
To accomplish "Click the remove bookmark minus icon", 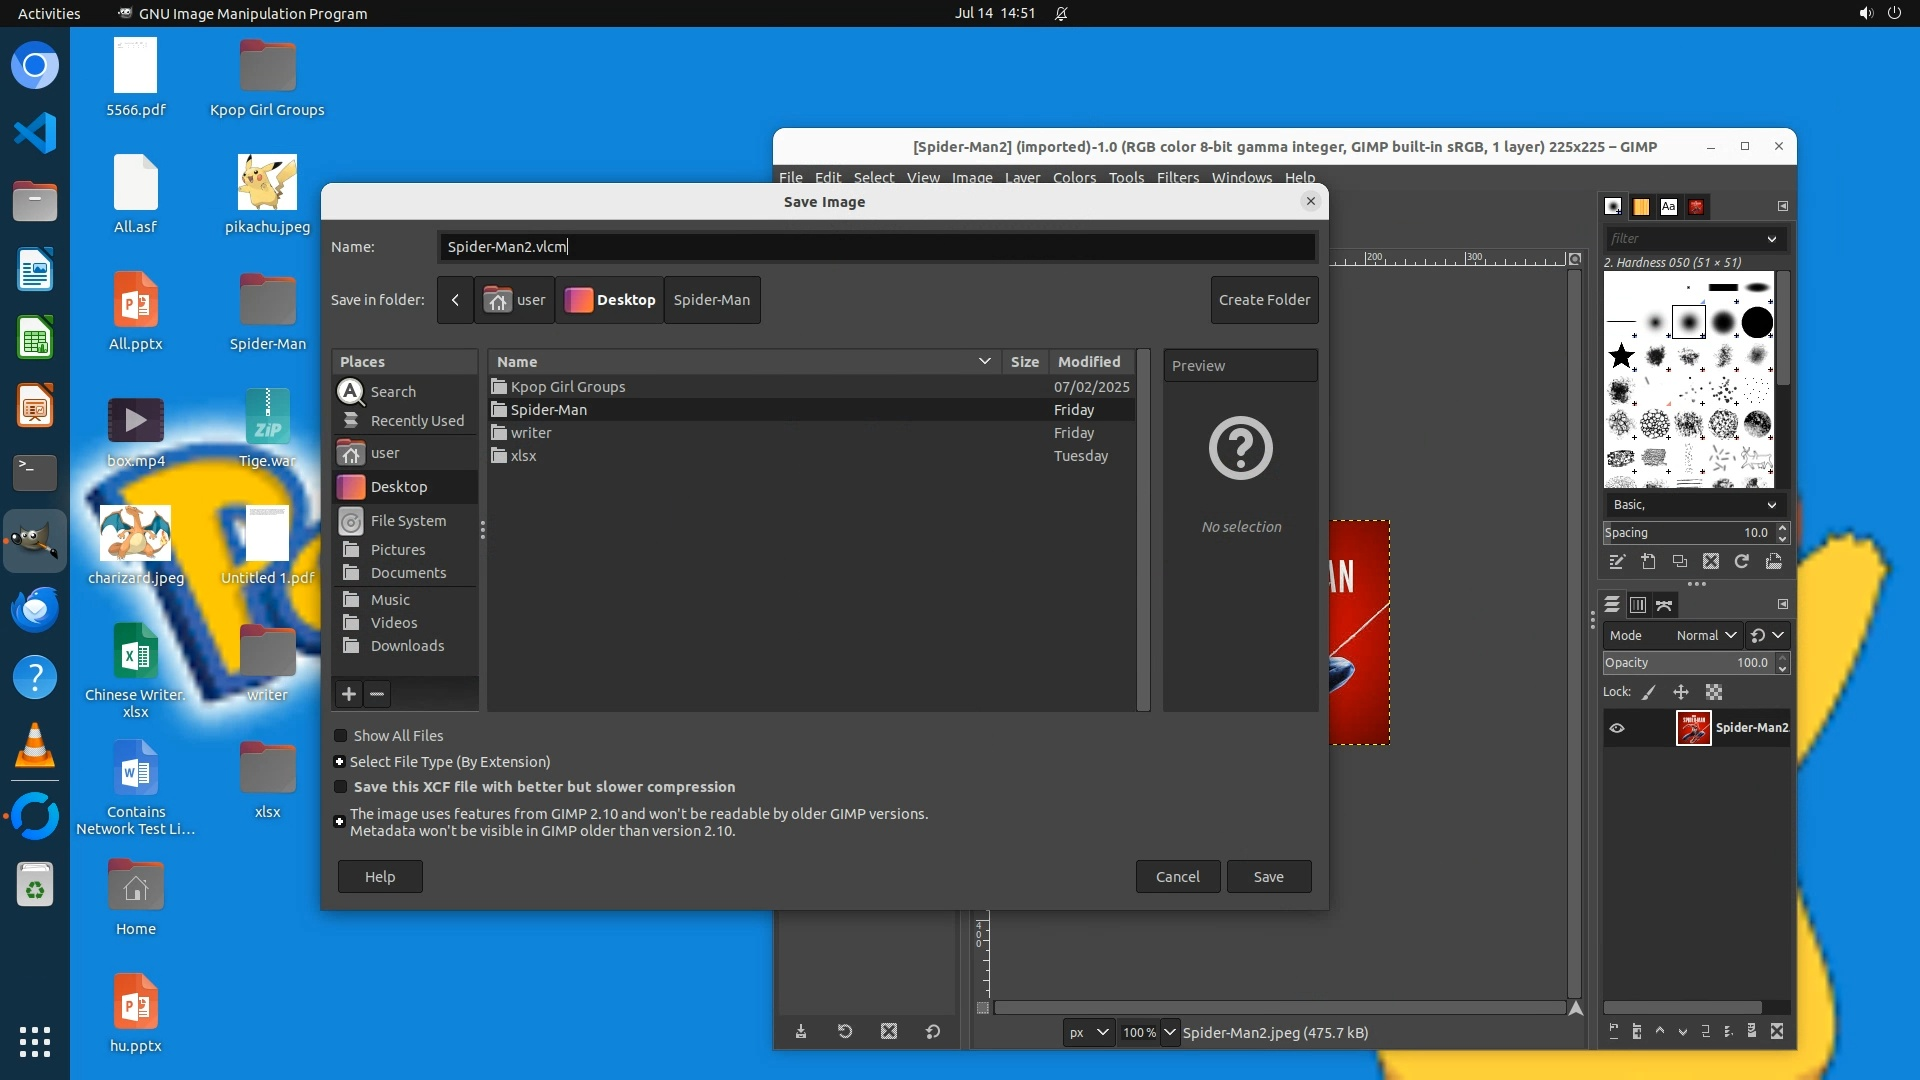I will (377, 694).
